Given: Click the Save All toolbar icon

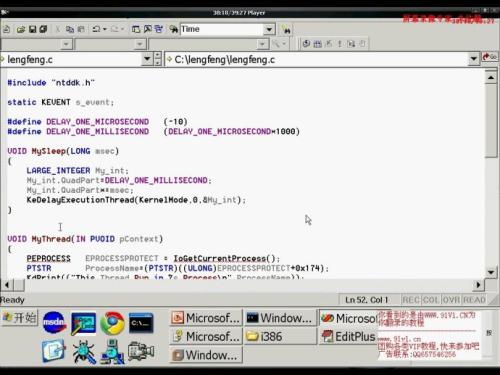Looking at the screenshot, I should click(x=43, y=29).
